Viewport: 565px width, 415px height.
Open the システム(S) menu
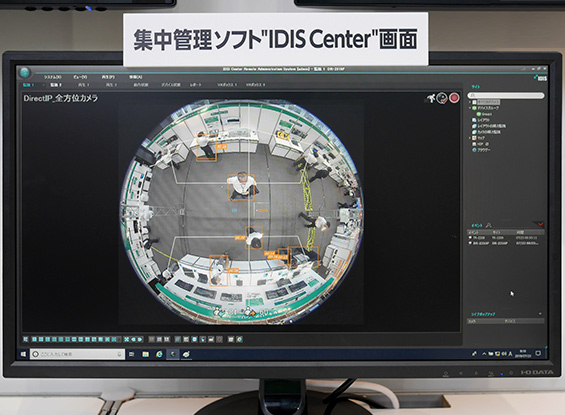pos(53,77)
